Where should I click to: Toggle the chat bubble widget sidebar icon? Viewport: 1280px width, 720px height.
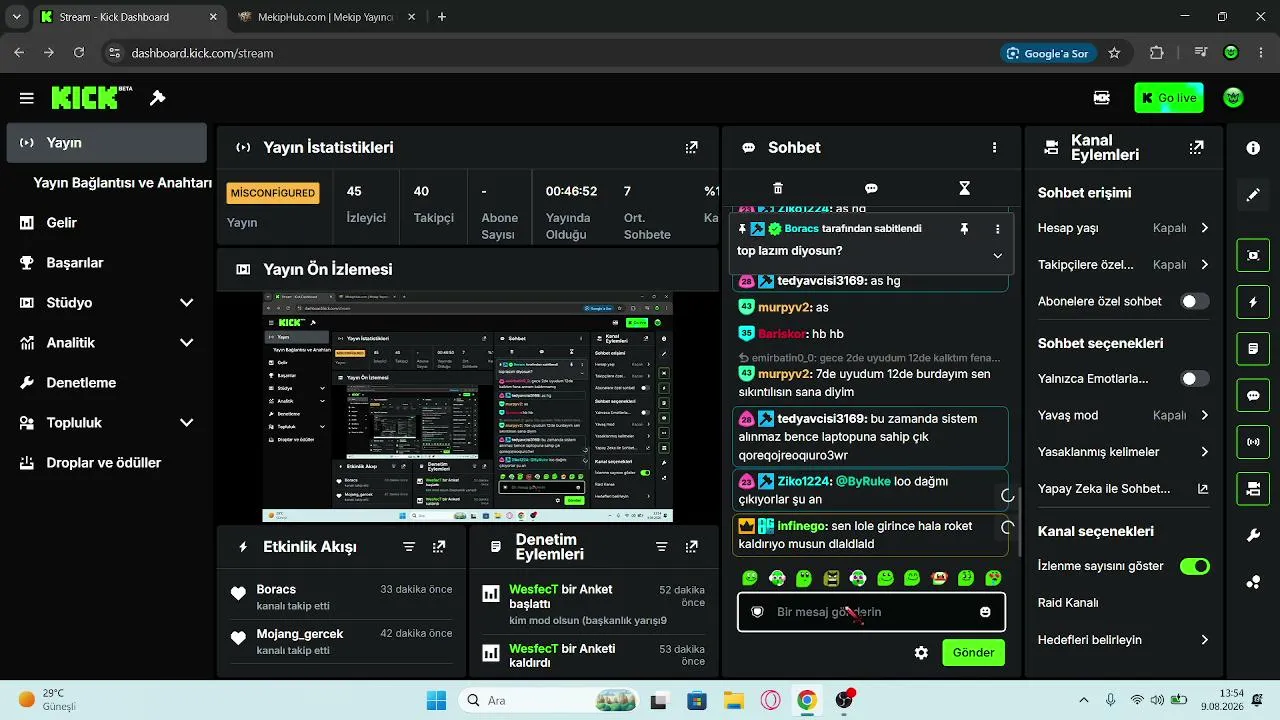(1253, 395)
